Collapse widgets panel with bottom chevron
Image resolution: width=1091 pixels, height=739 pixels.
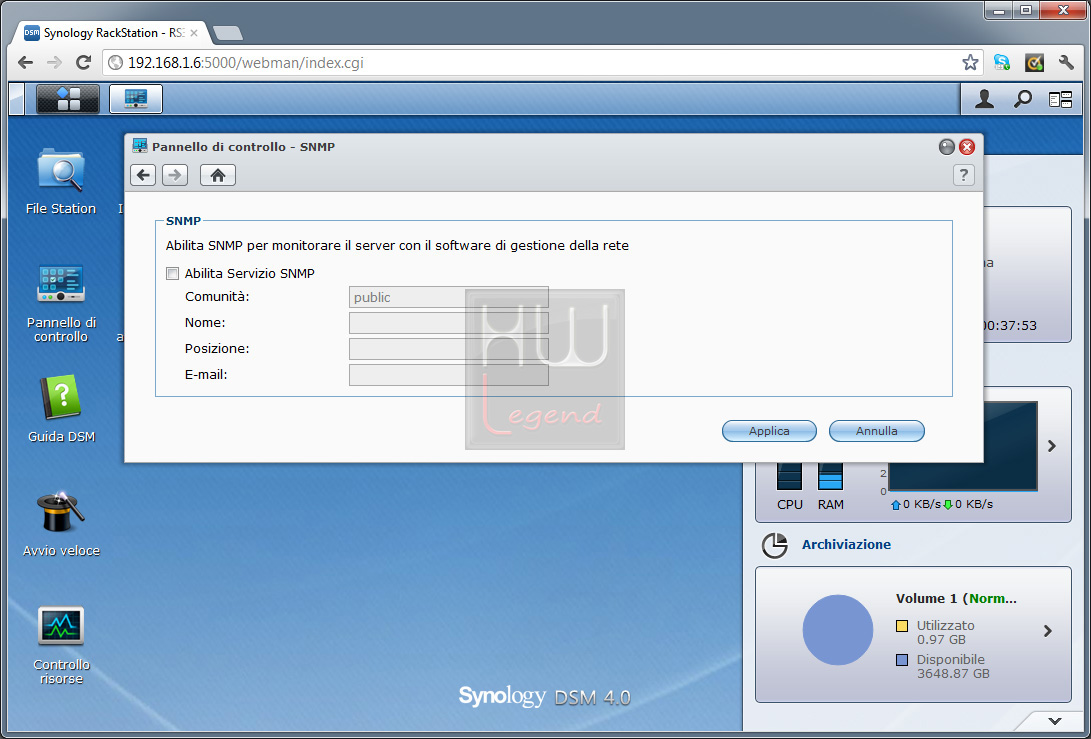pyautogui.click(x=1055, y=721)
